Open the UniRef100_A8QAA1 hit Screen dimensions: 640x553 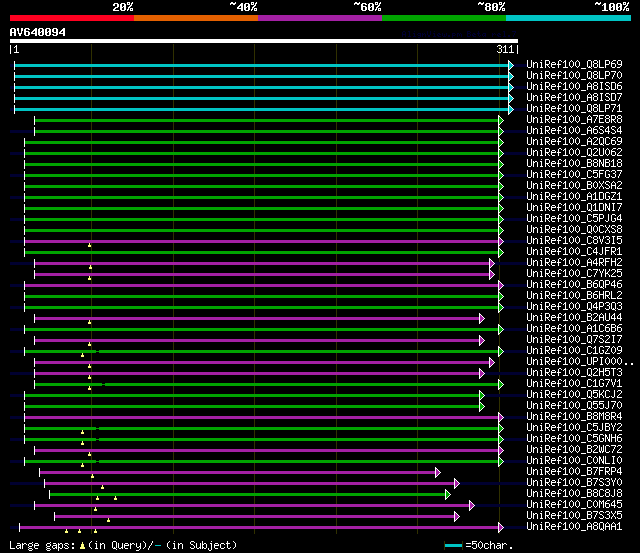[x=574, y=527]
